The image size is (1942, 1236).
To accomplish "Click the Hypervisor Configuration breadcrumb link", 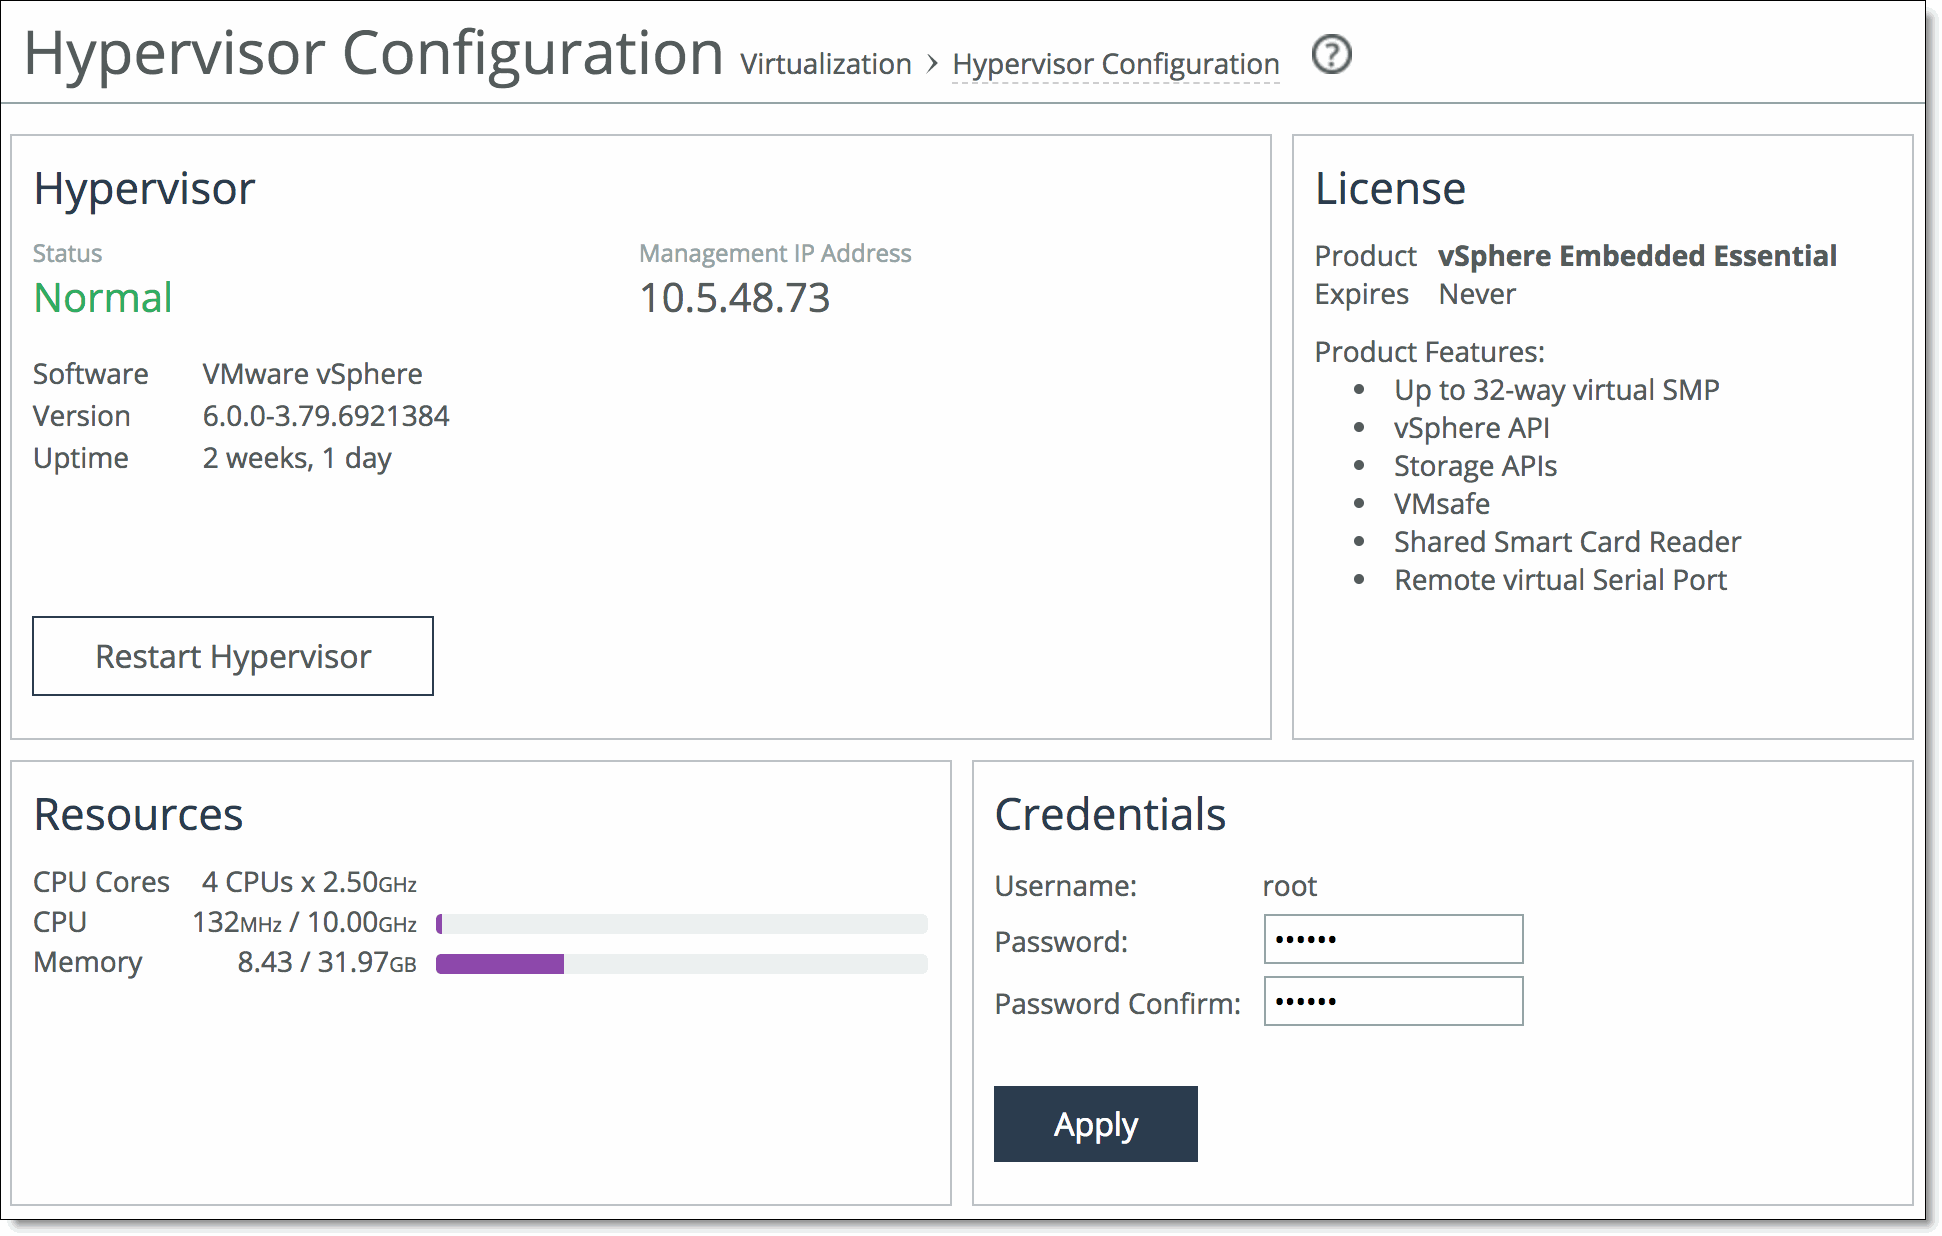I will point(1114,63).
